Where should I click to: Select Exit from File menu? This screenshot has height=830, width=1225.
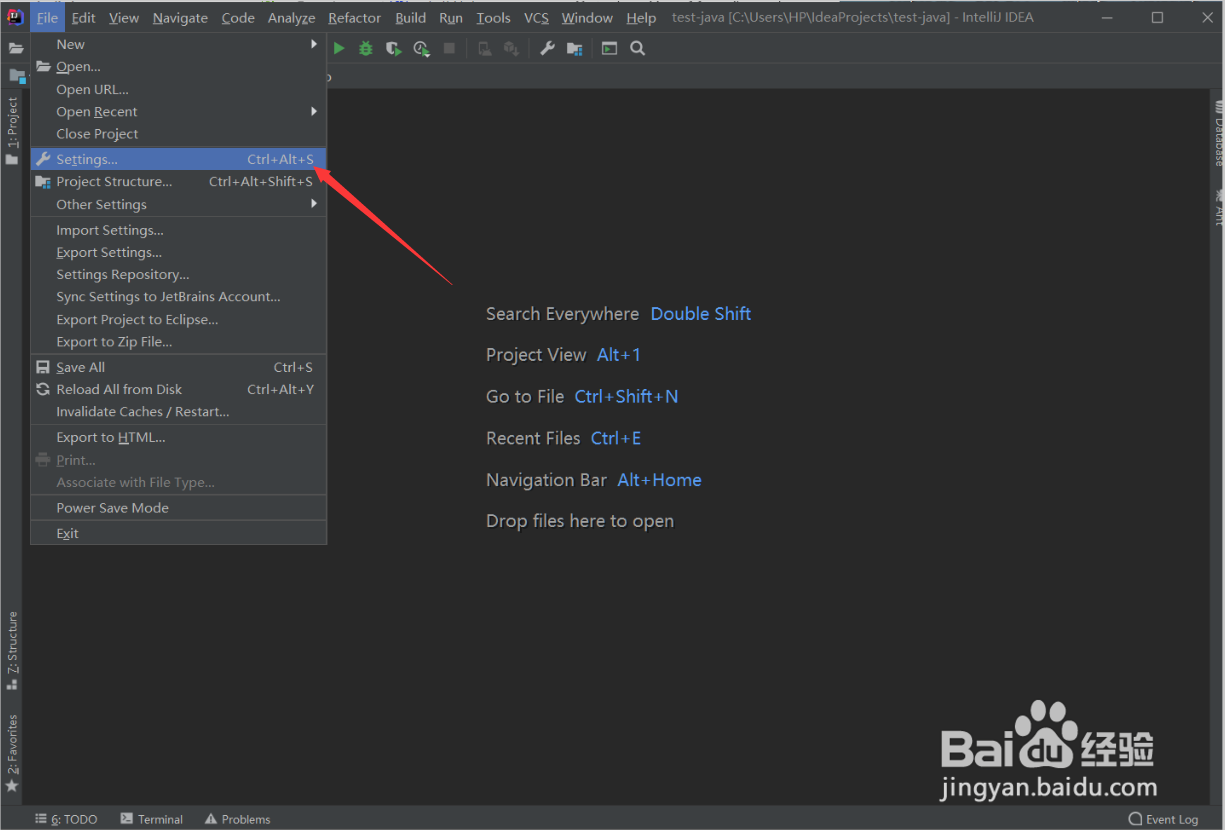pyautogui.click(x=178, y=533)
